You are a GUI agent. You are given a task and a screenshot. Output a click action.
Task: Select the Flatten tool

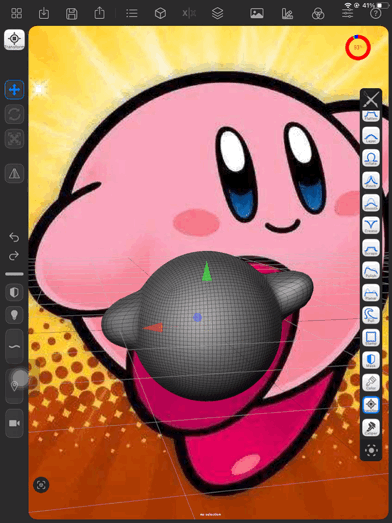pyautogui.click(x=371, y=116)
